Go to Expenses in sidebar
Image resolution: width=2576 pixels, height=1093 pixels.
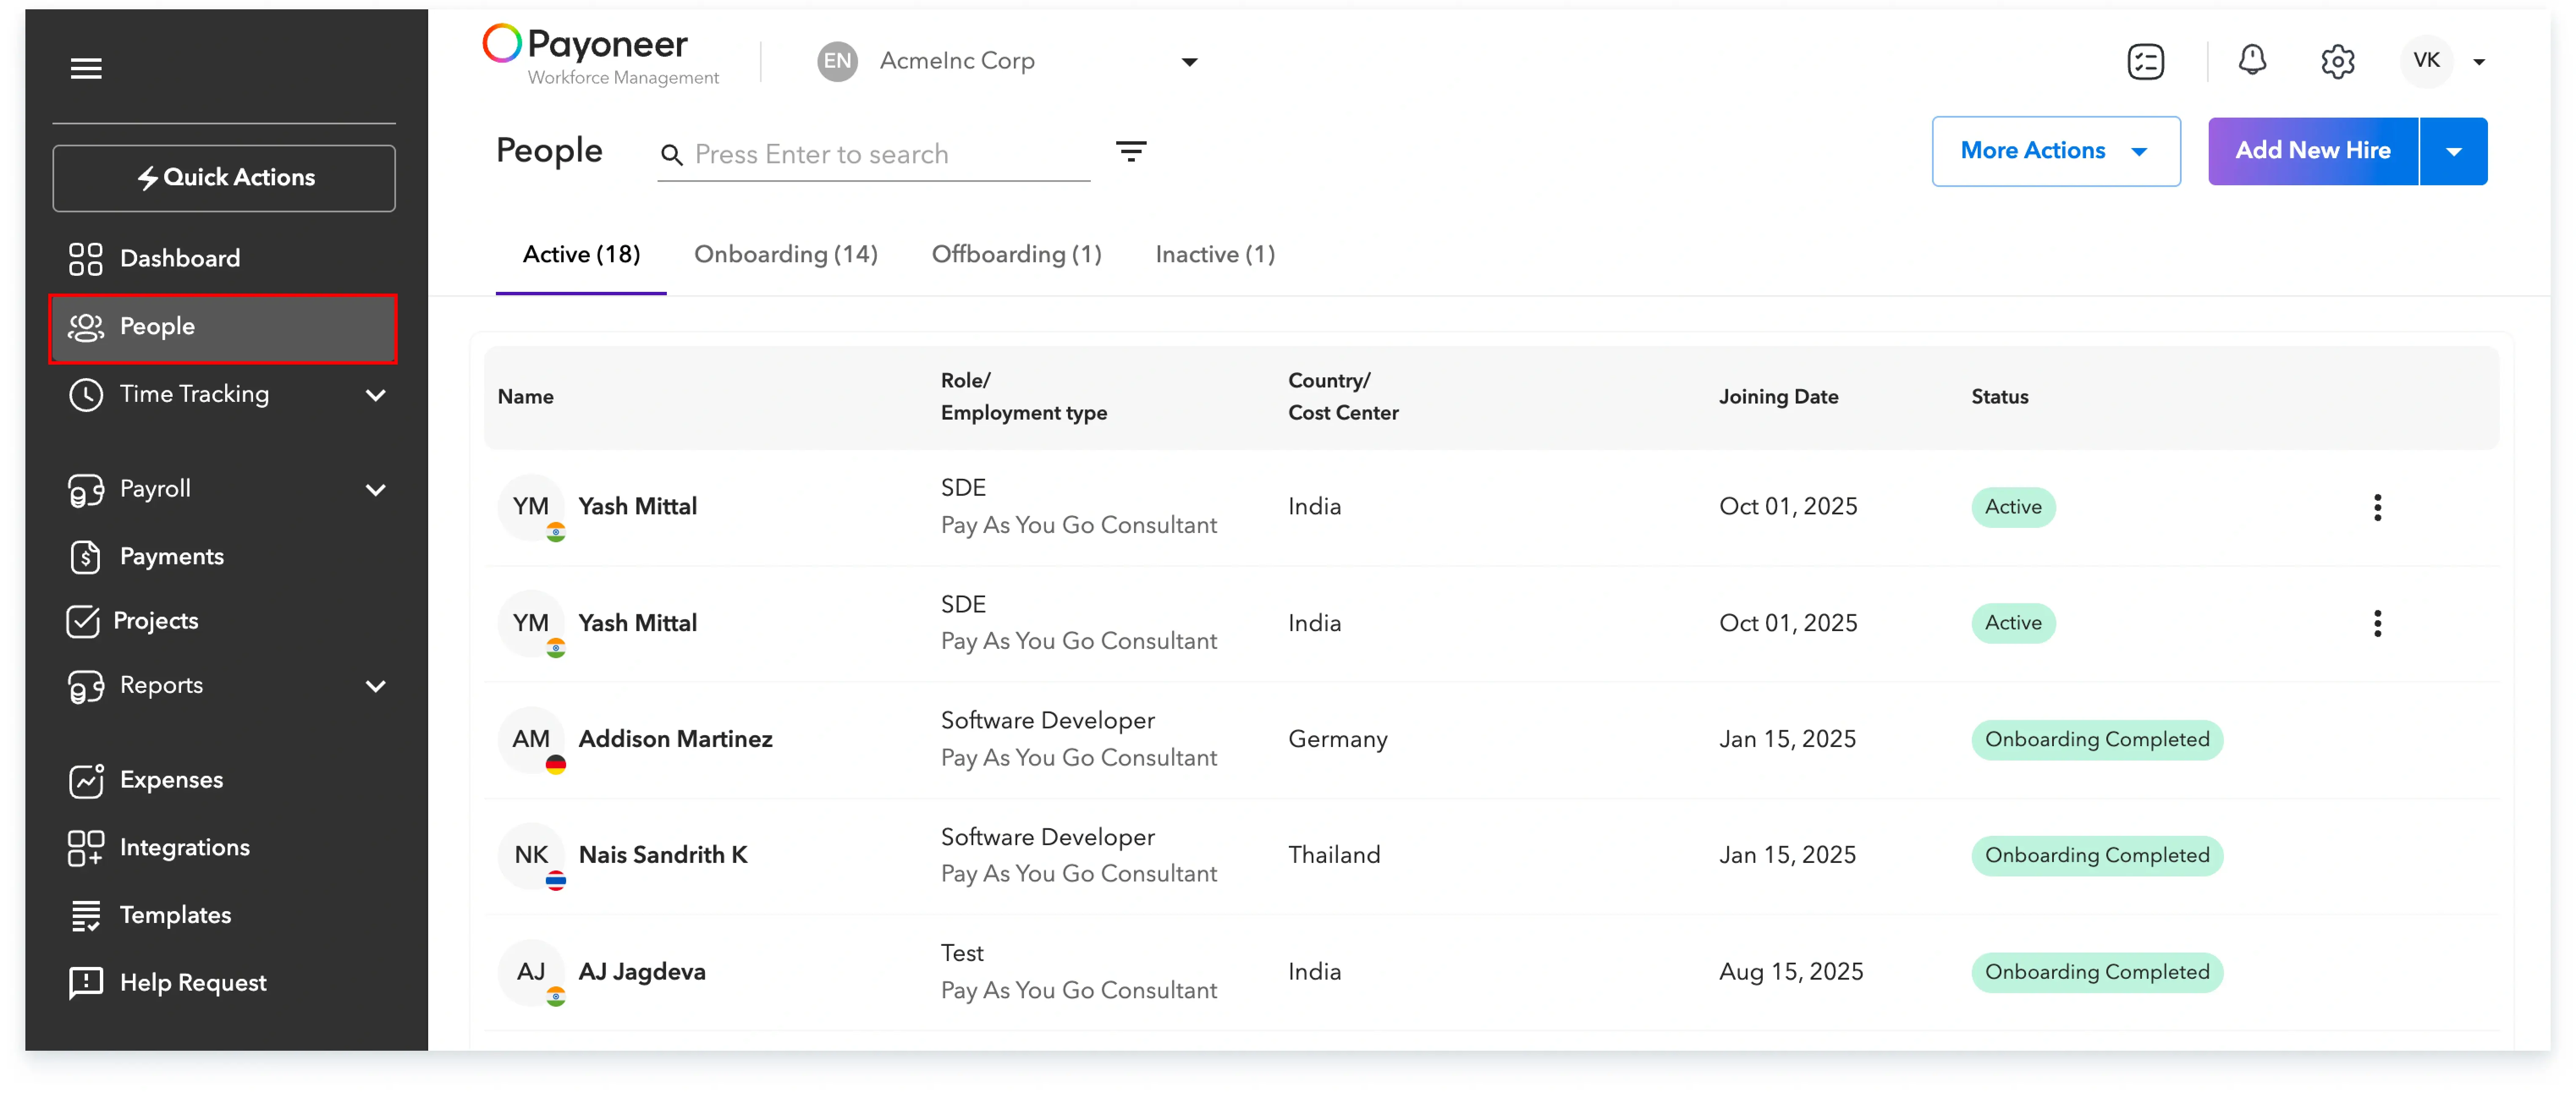[171, 779]
